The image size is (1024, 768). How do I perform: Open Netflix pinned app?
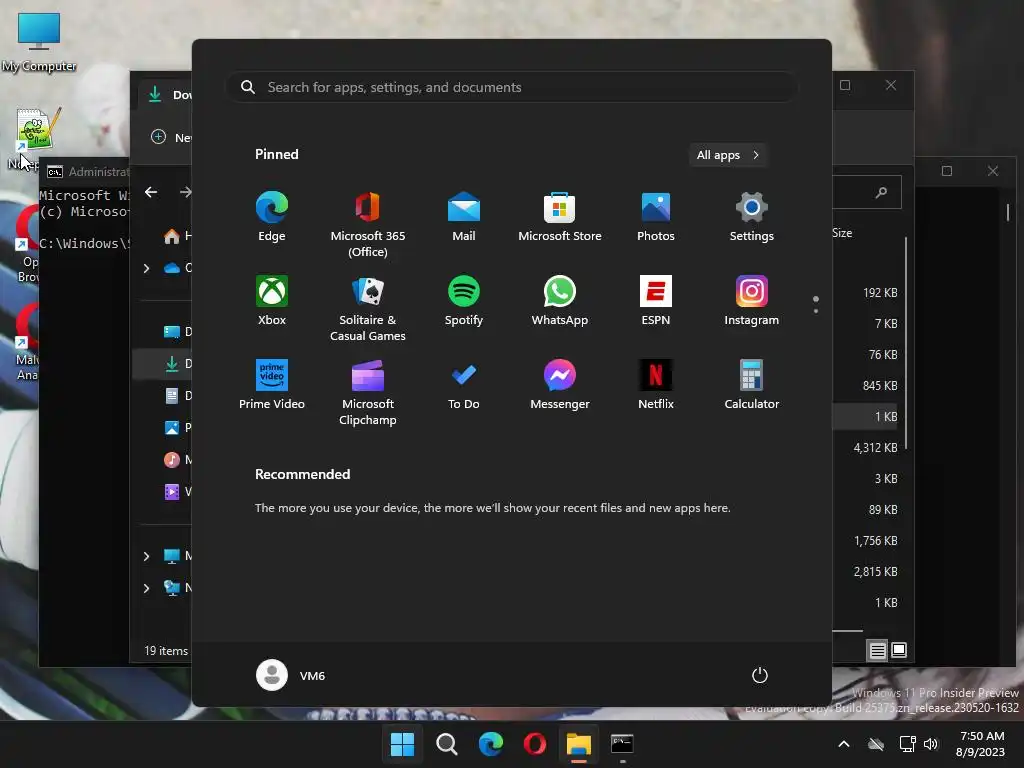pos(656,385)
